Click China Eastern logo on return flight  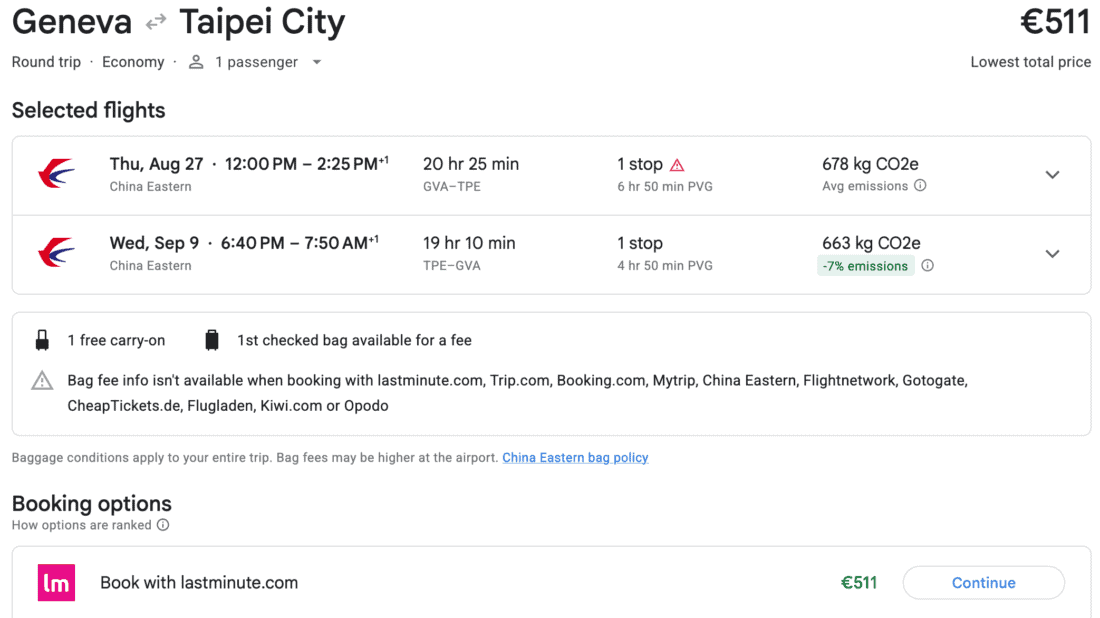click(x=56, y=253)
